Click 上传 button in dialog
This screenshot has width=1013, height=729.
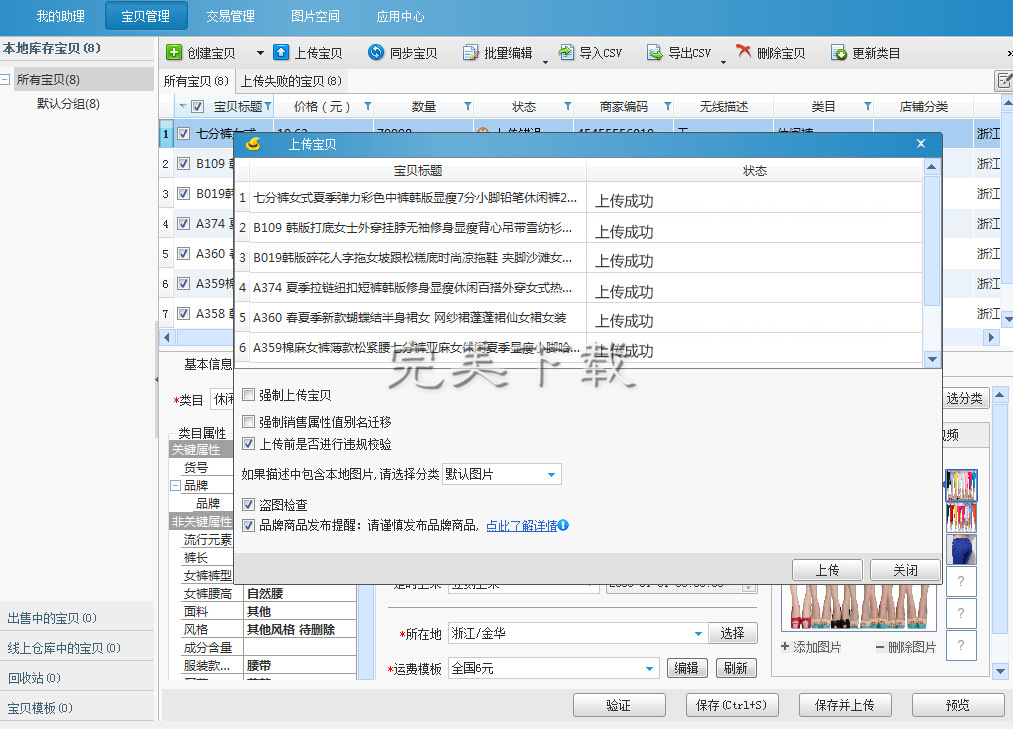(x=827, y=570)
